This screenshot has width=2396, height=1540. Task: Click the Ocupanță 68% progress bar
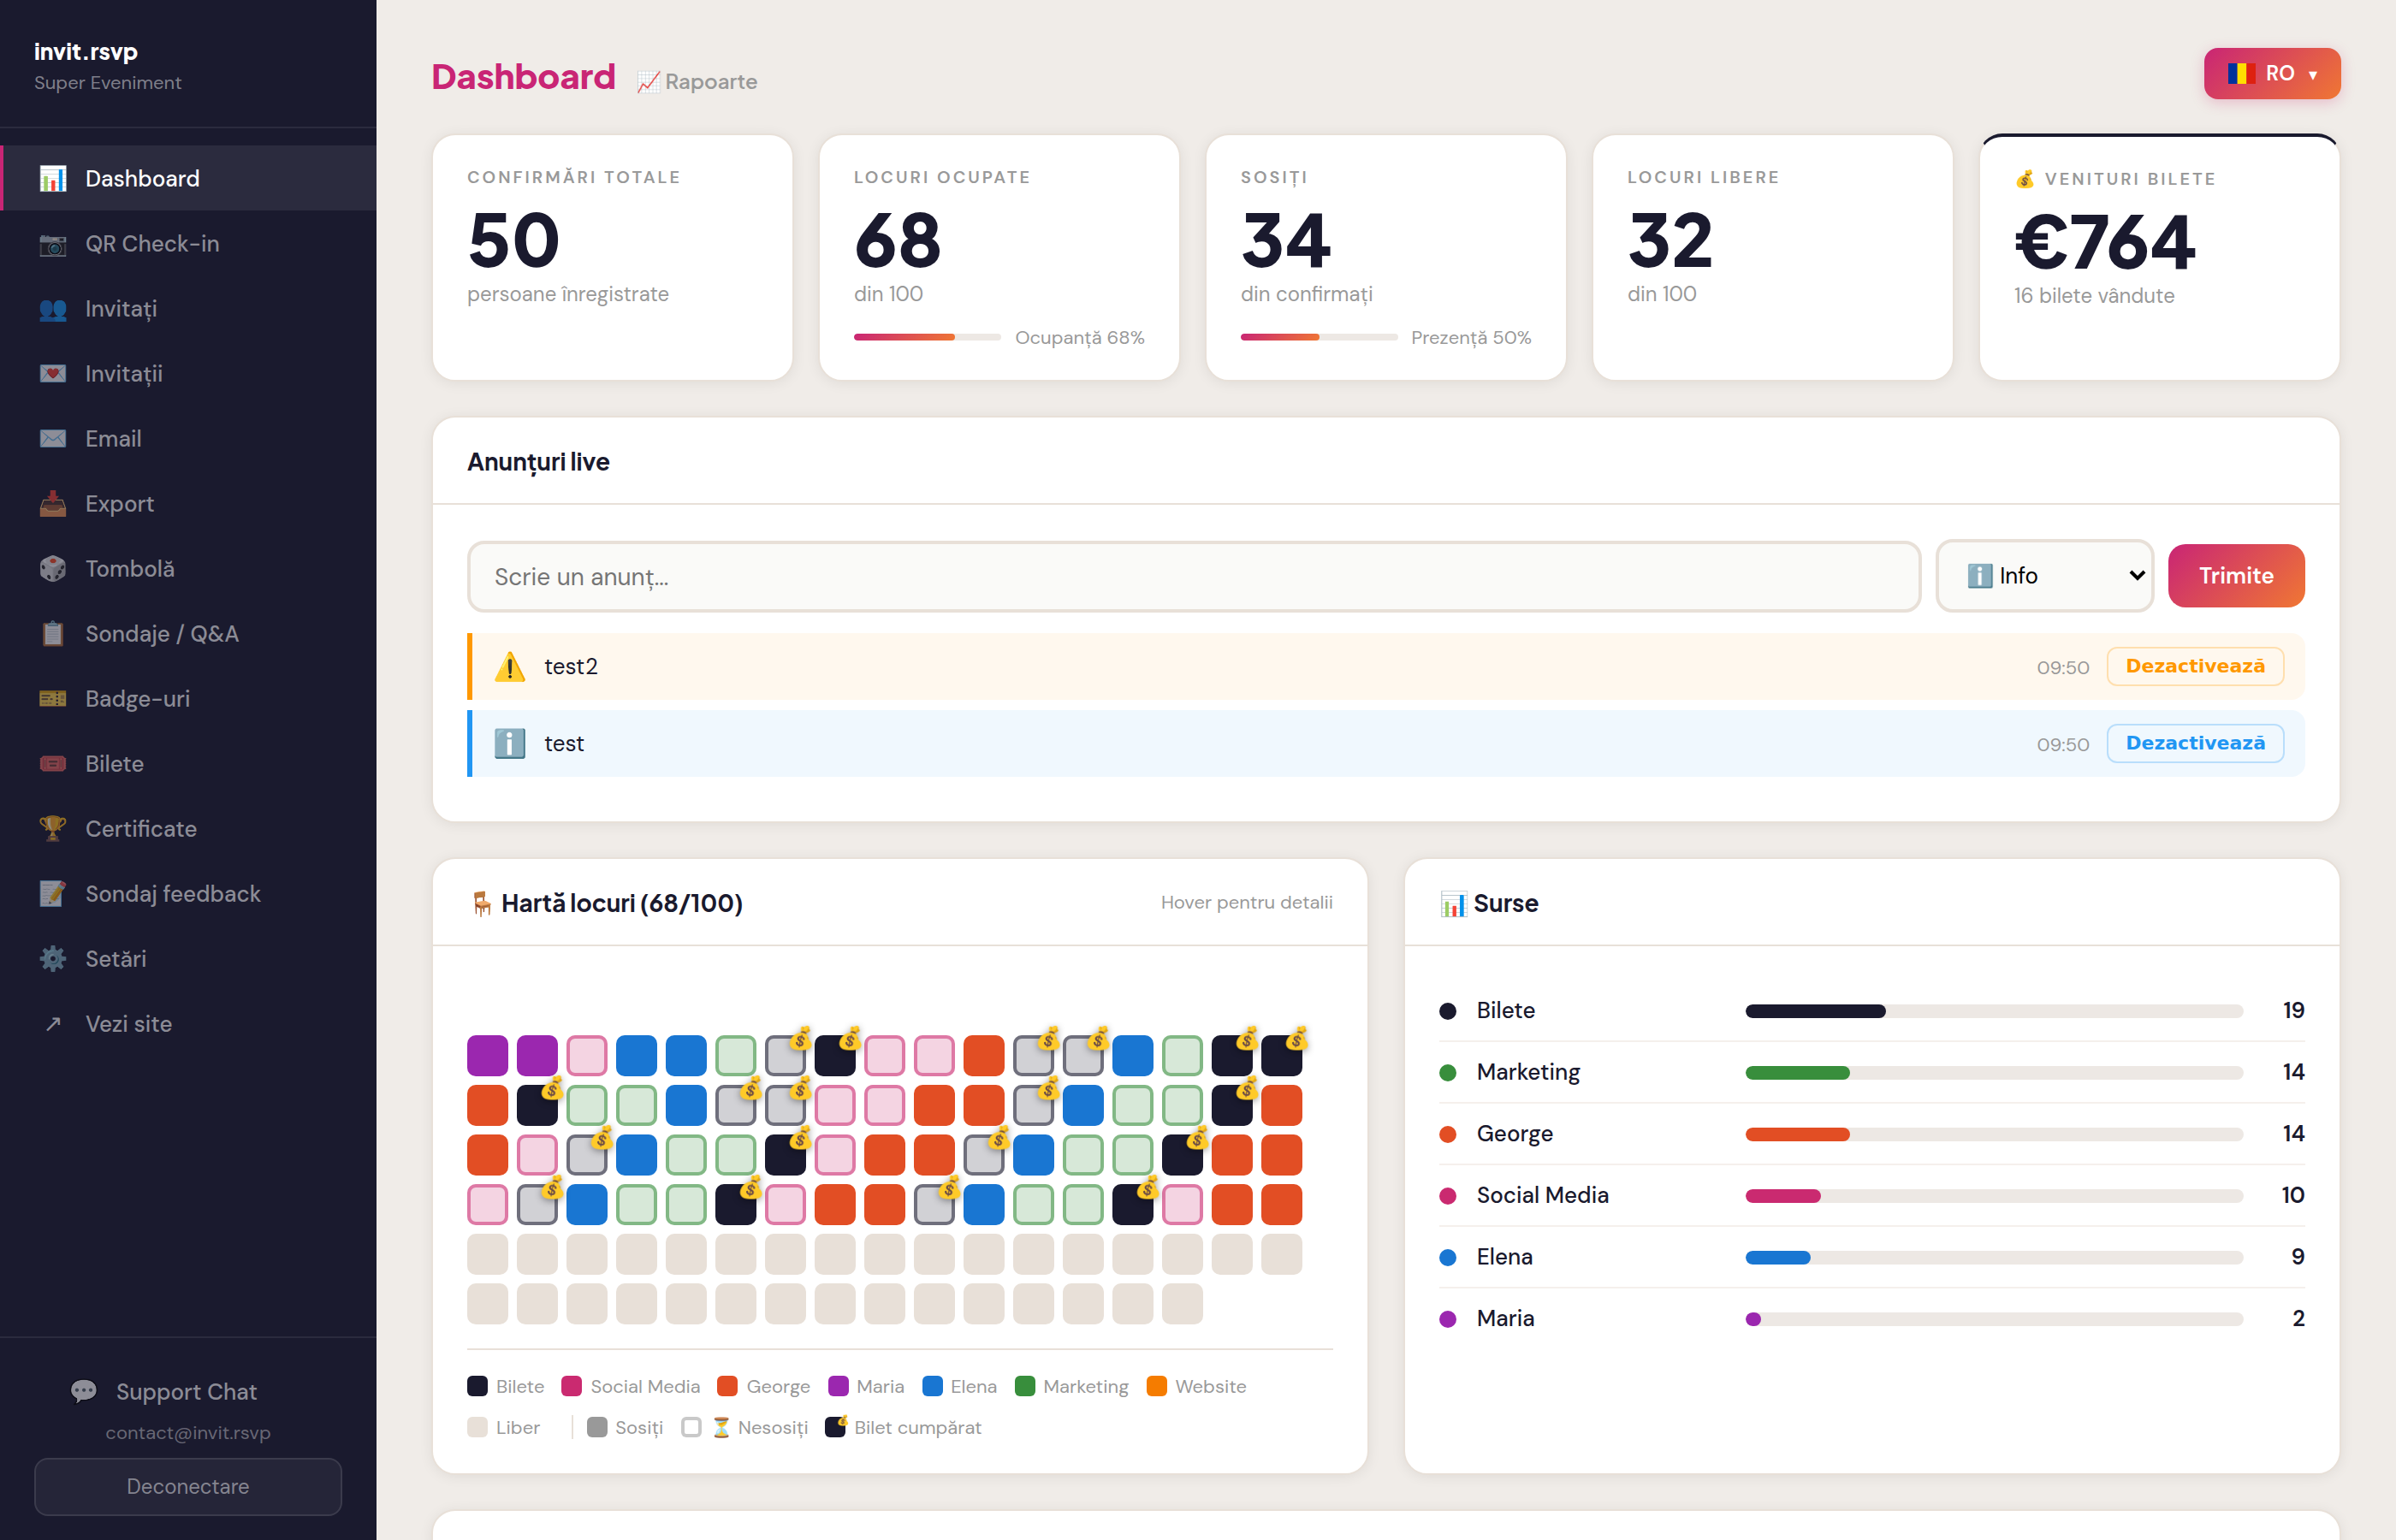coord(927,337)
